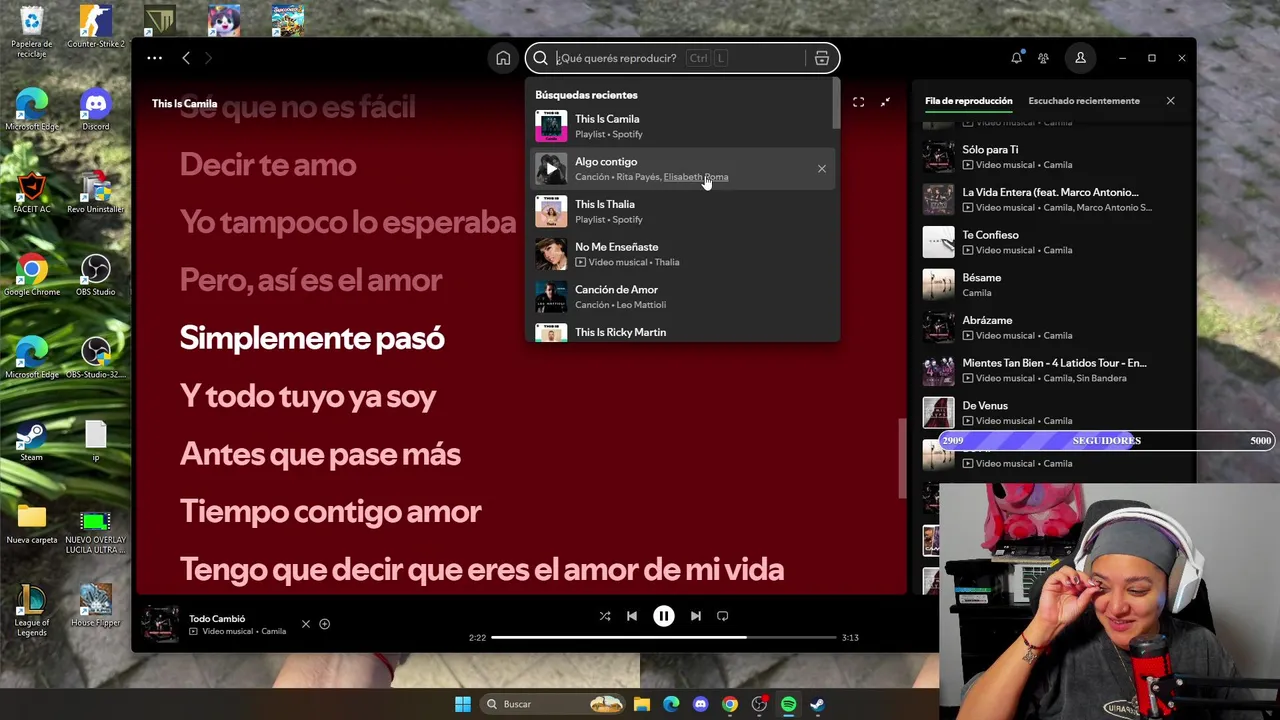Image resolution: width=1280 pixels, height=720 pixels.
Task: Click the browse icon in the search bar
Action: (x=822, y=58)
